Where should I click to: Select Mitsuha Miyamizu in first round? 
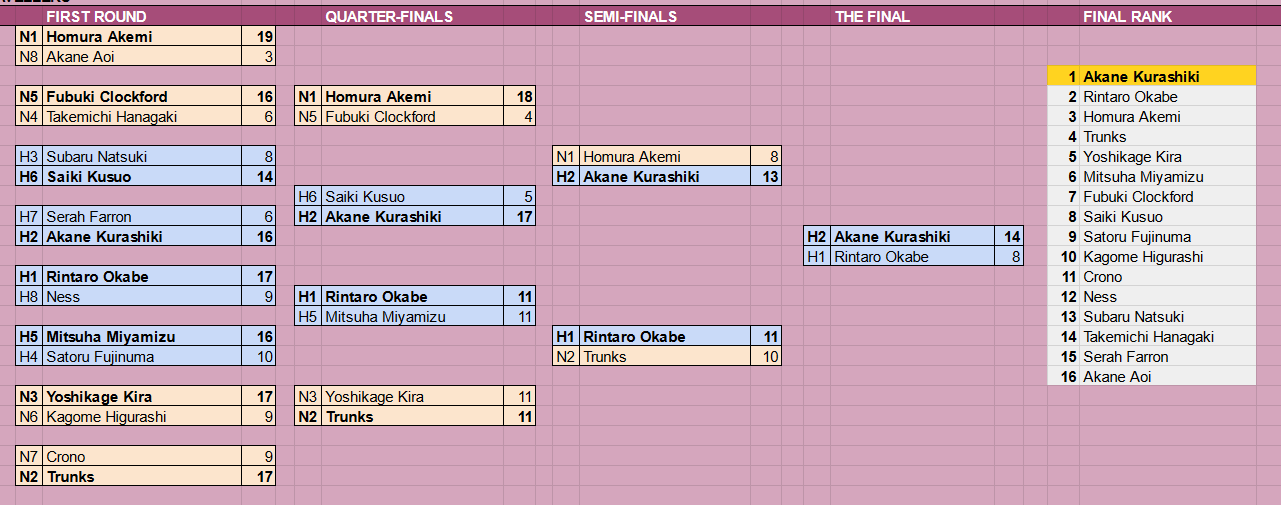point(143,337)
